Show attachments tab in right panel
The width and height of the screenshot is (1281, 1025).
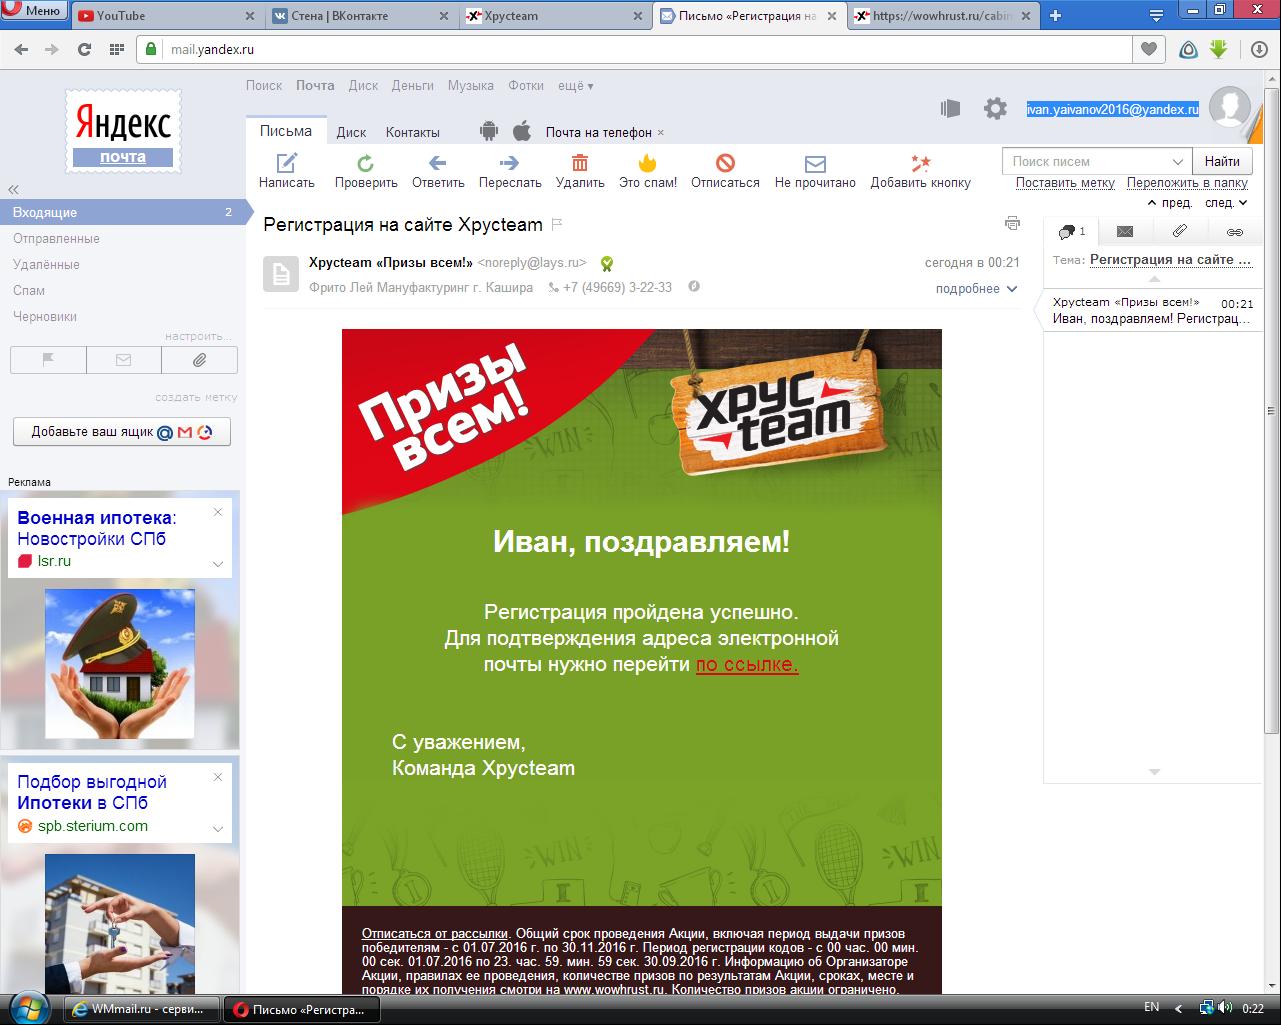pyautogui.click(x=1180, y=231)
